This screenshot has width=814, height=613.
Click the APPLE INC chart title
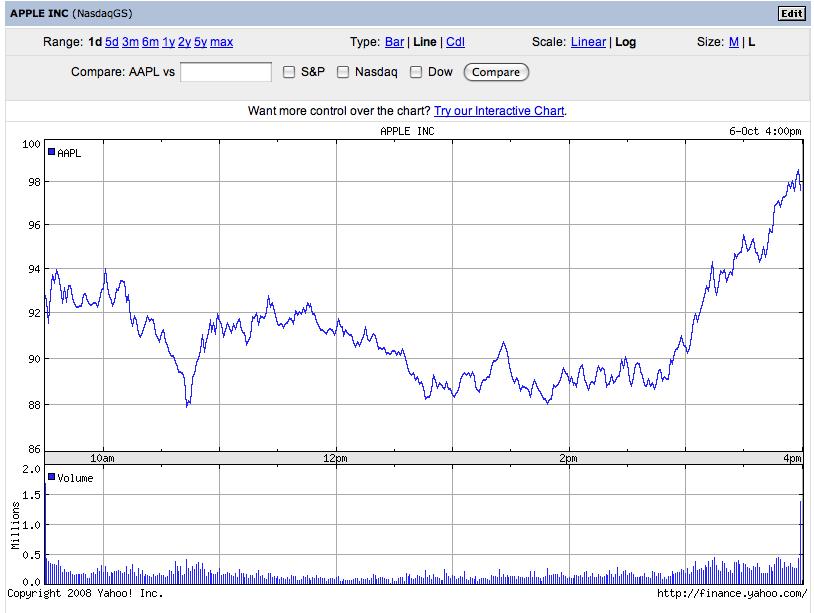click(x=407, y=131)
